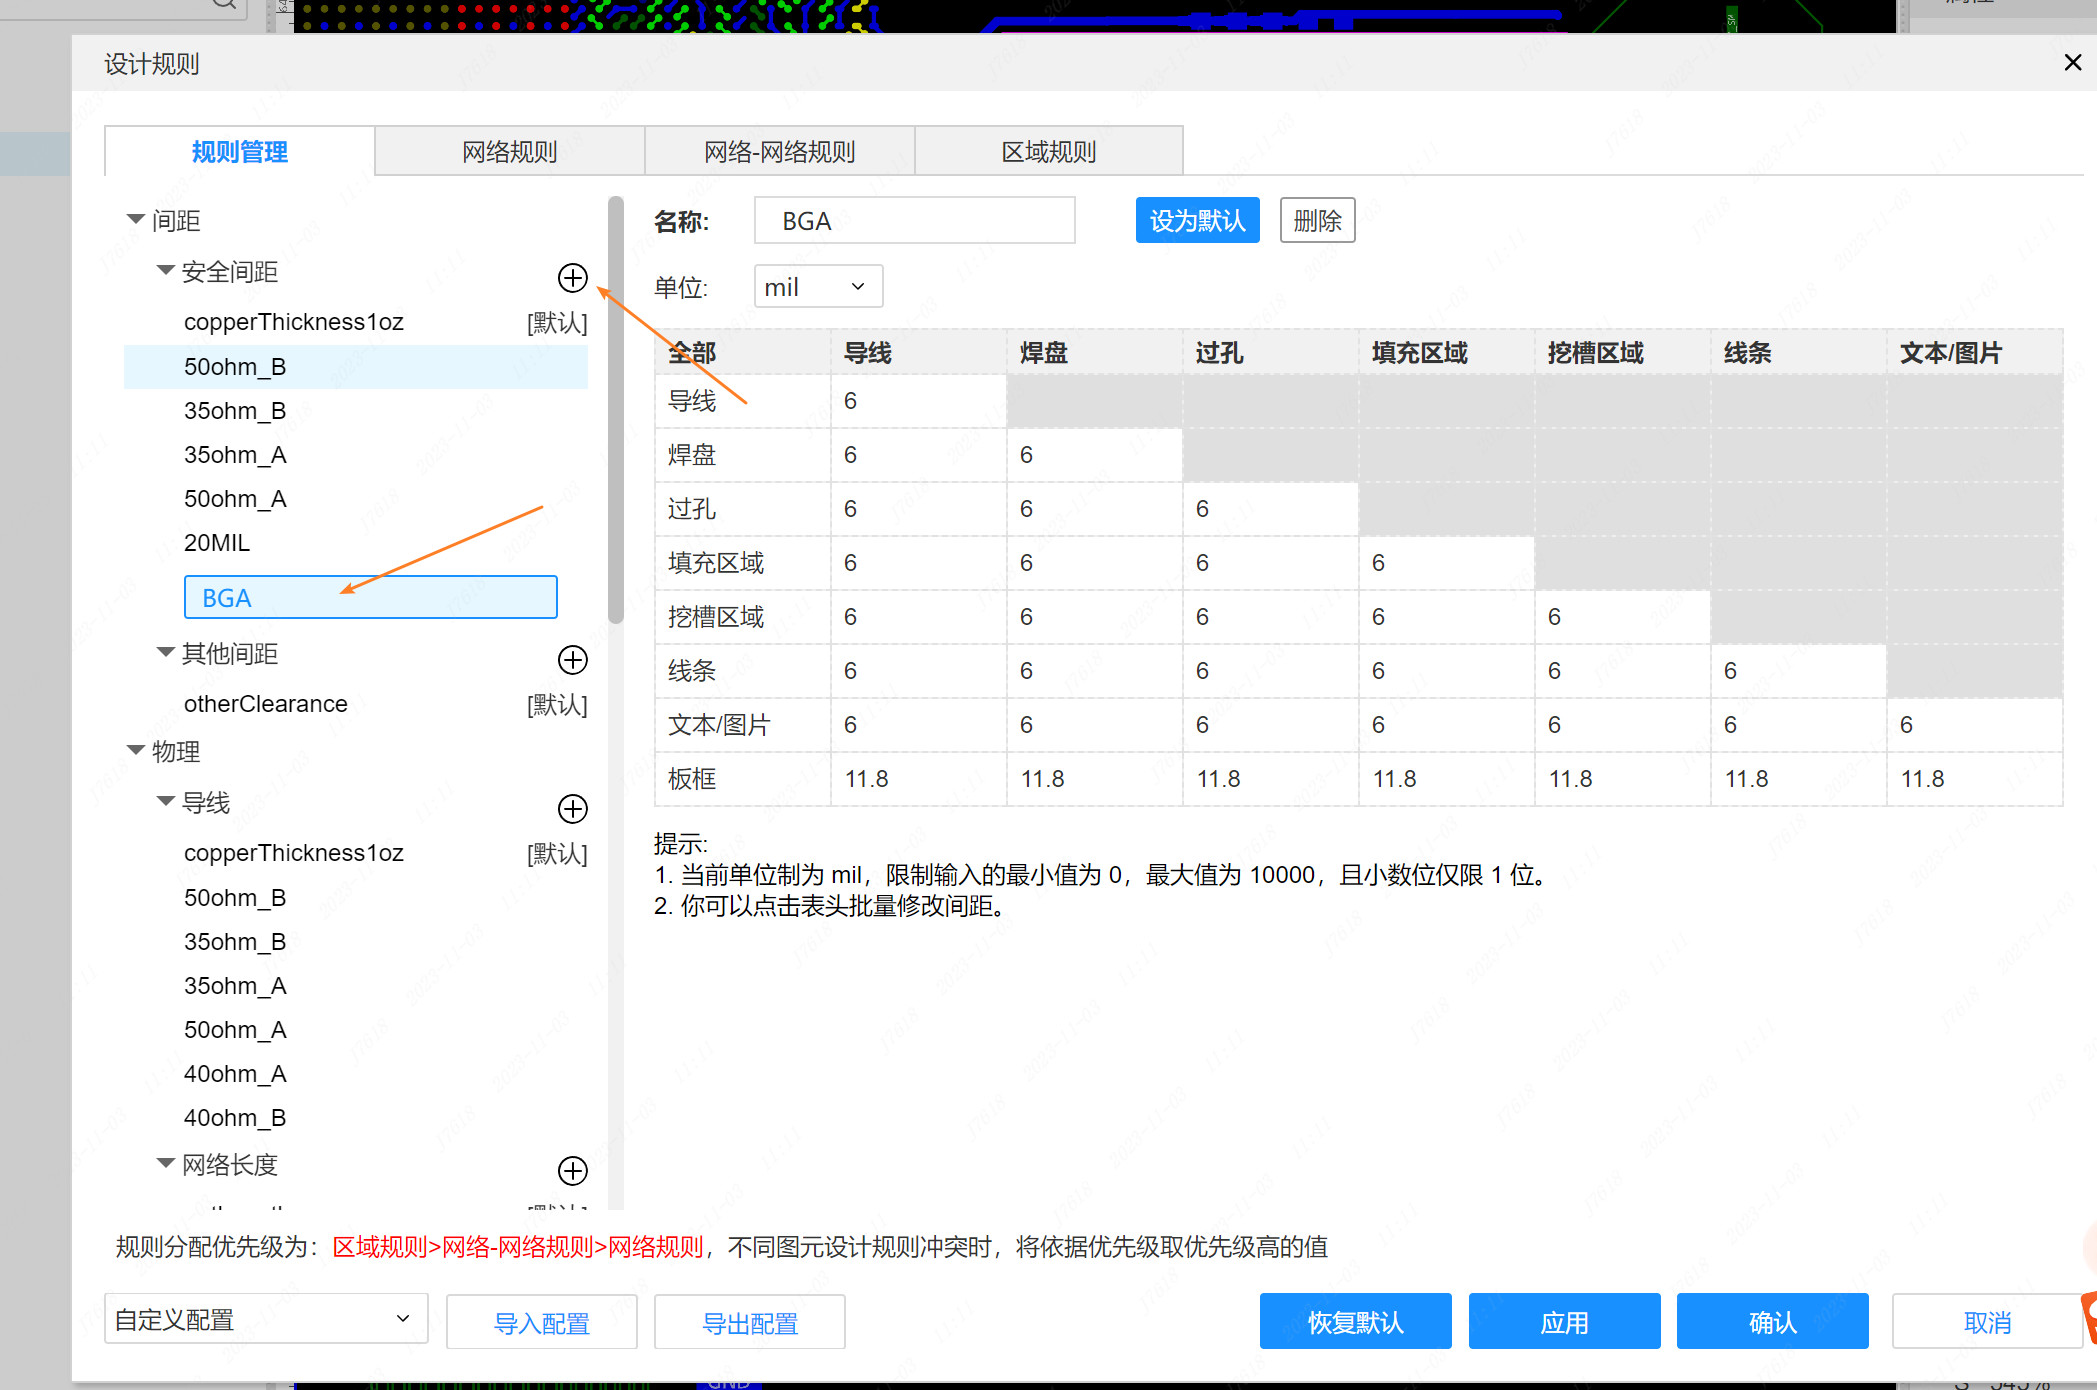Click the 导入配置 button
The height and width of the screenshot is (1390, 2097).
coord(541,1322)
